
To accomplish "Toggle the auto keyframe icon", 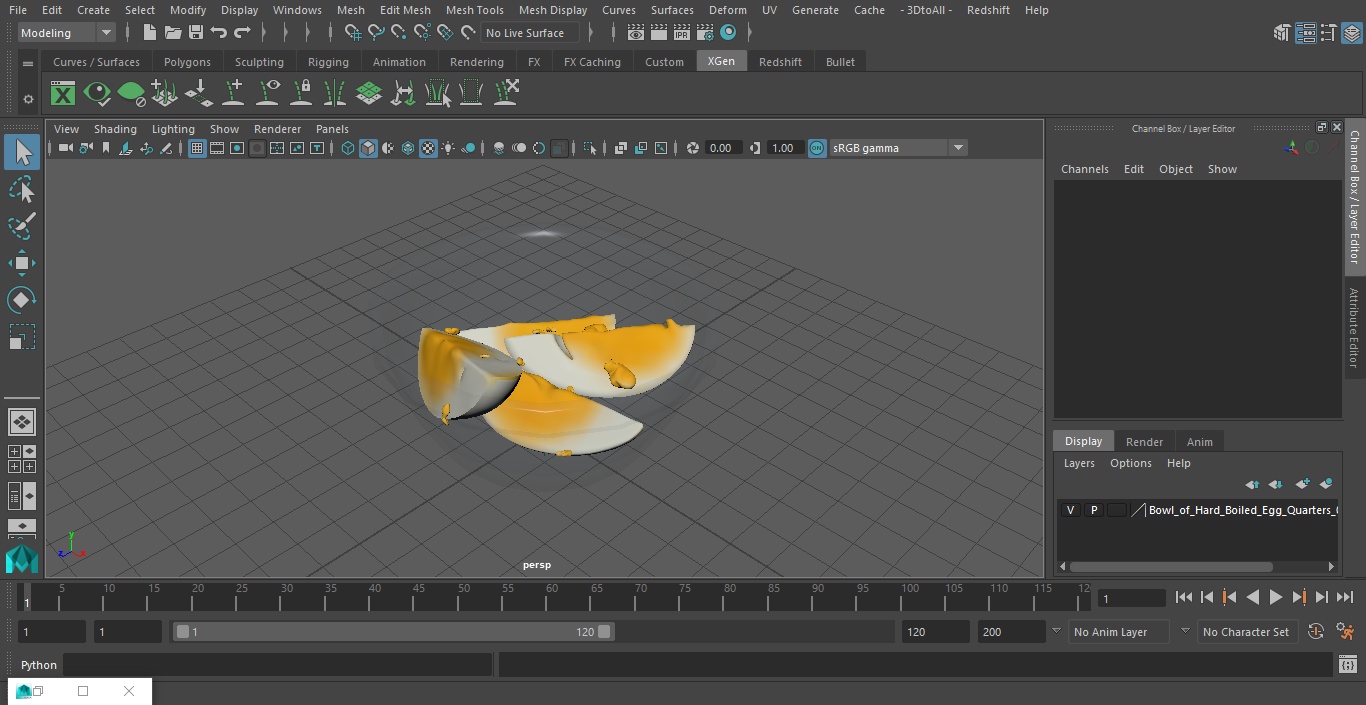I will point(1316,632).
